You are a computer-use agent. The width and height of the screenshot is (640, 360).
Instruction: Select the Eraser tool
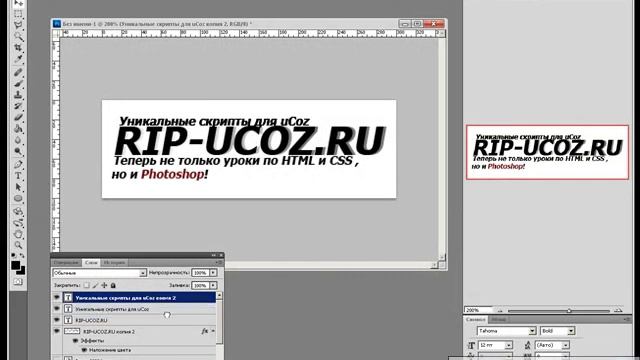[18, 118]
